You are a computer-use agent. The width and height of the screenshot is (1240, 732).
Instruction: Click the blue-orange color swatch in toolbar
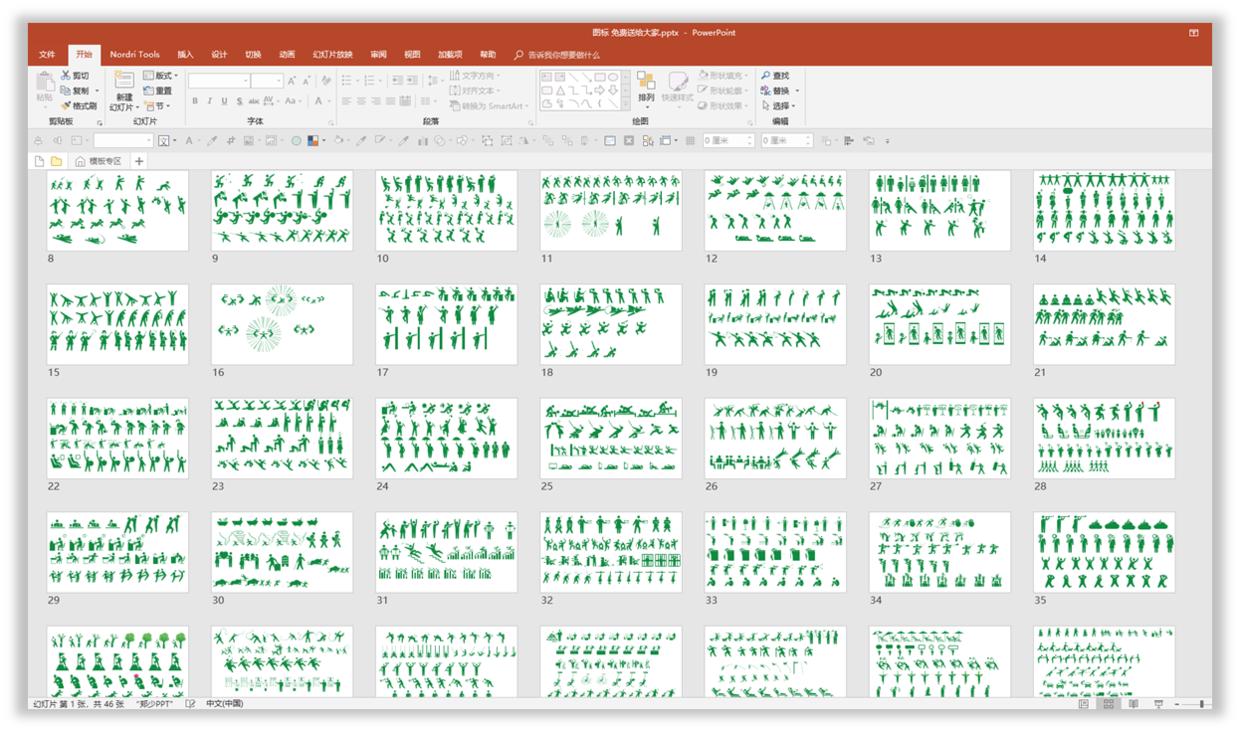point(313,141)
